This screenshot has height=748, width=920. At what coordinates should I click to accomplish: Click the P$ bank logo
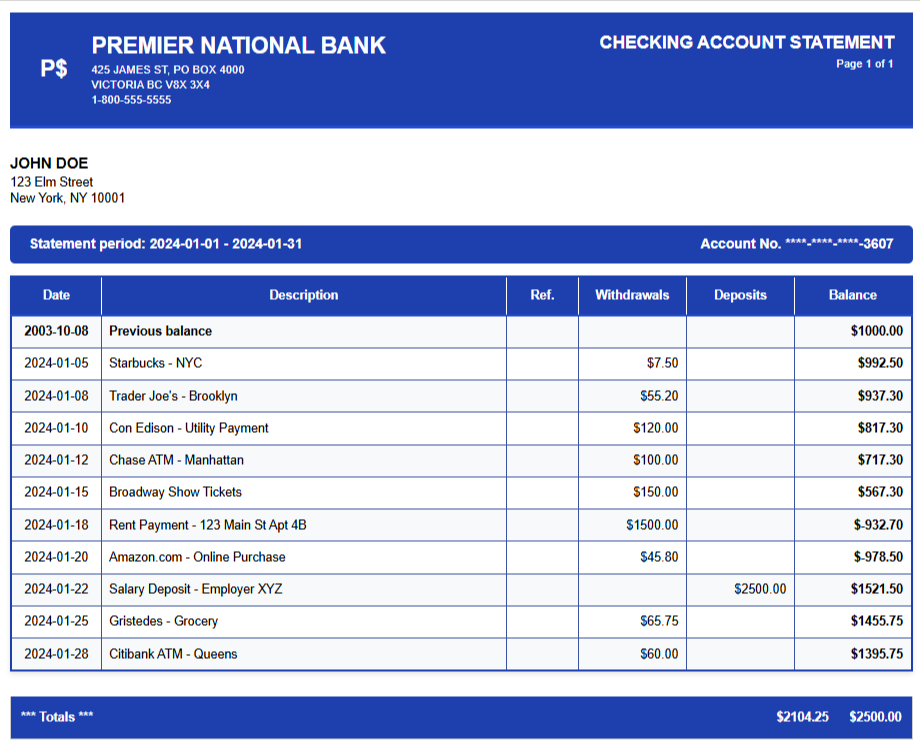pos(54,69)
